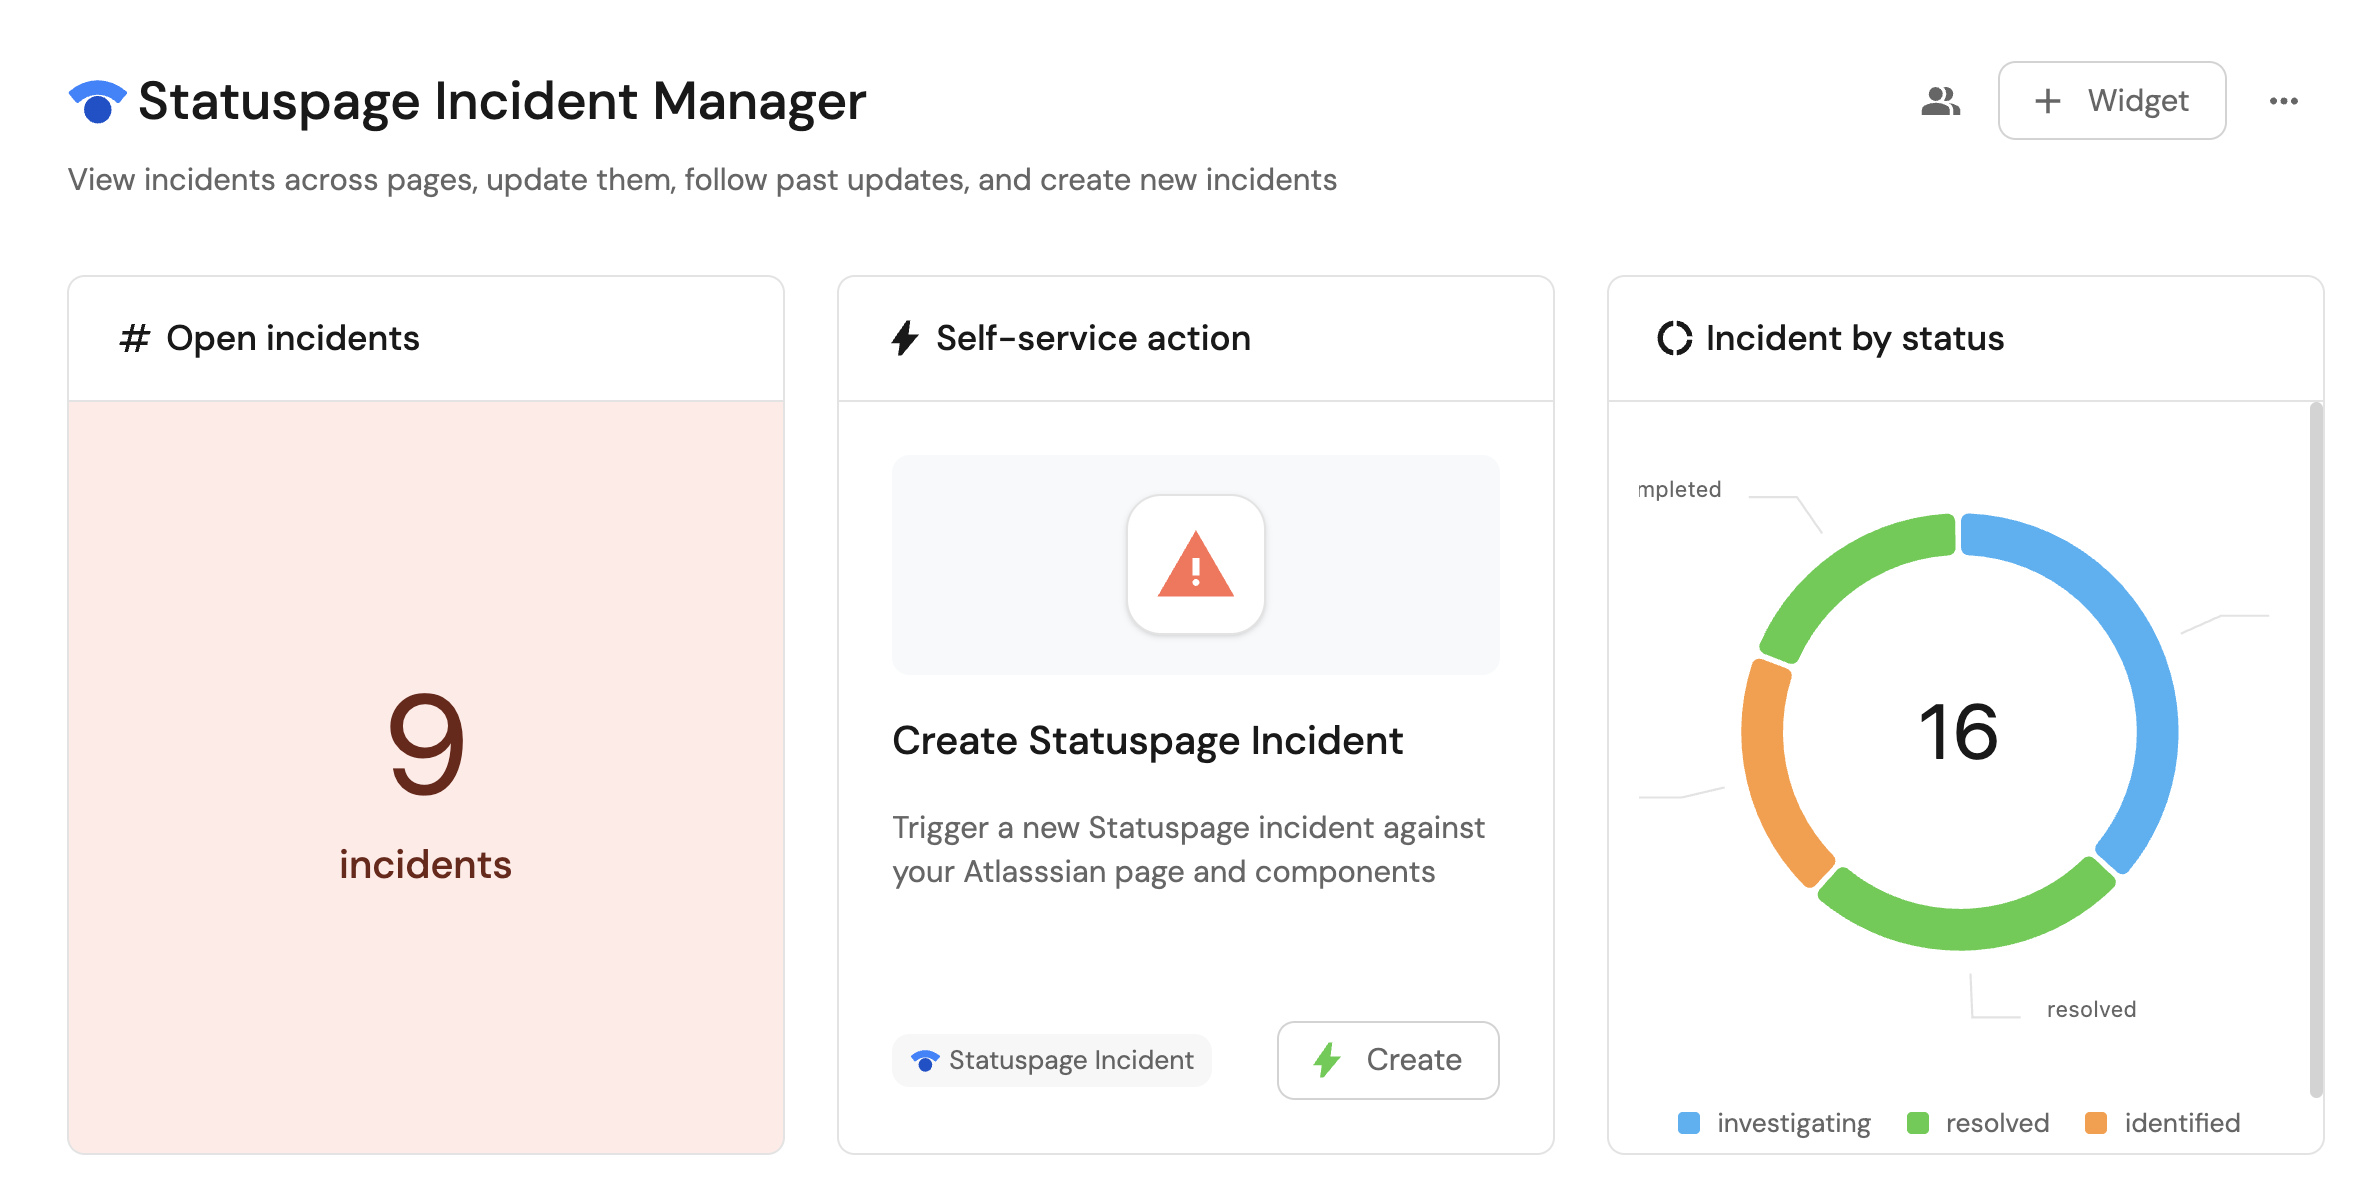Open the users permissions icon
The image size is (2374, 1180).
[x=1940, y=101]
